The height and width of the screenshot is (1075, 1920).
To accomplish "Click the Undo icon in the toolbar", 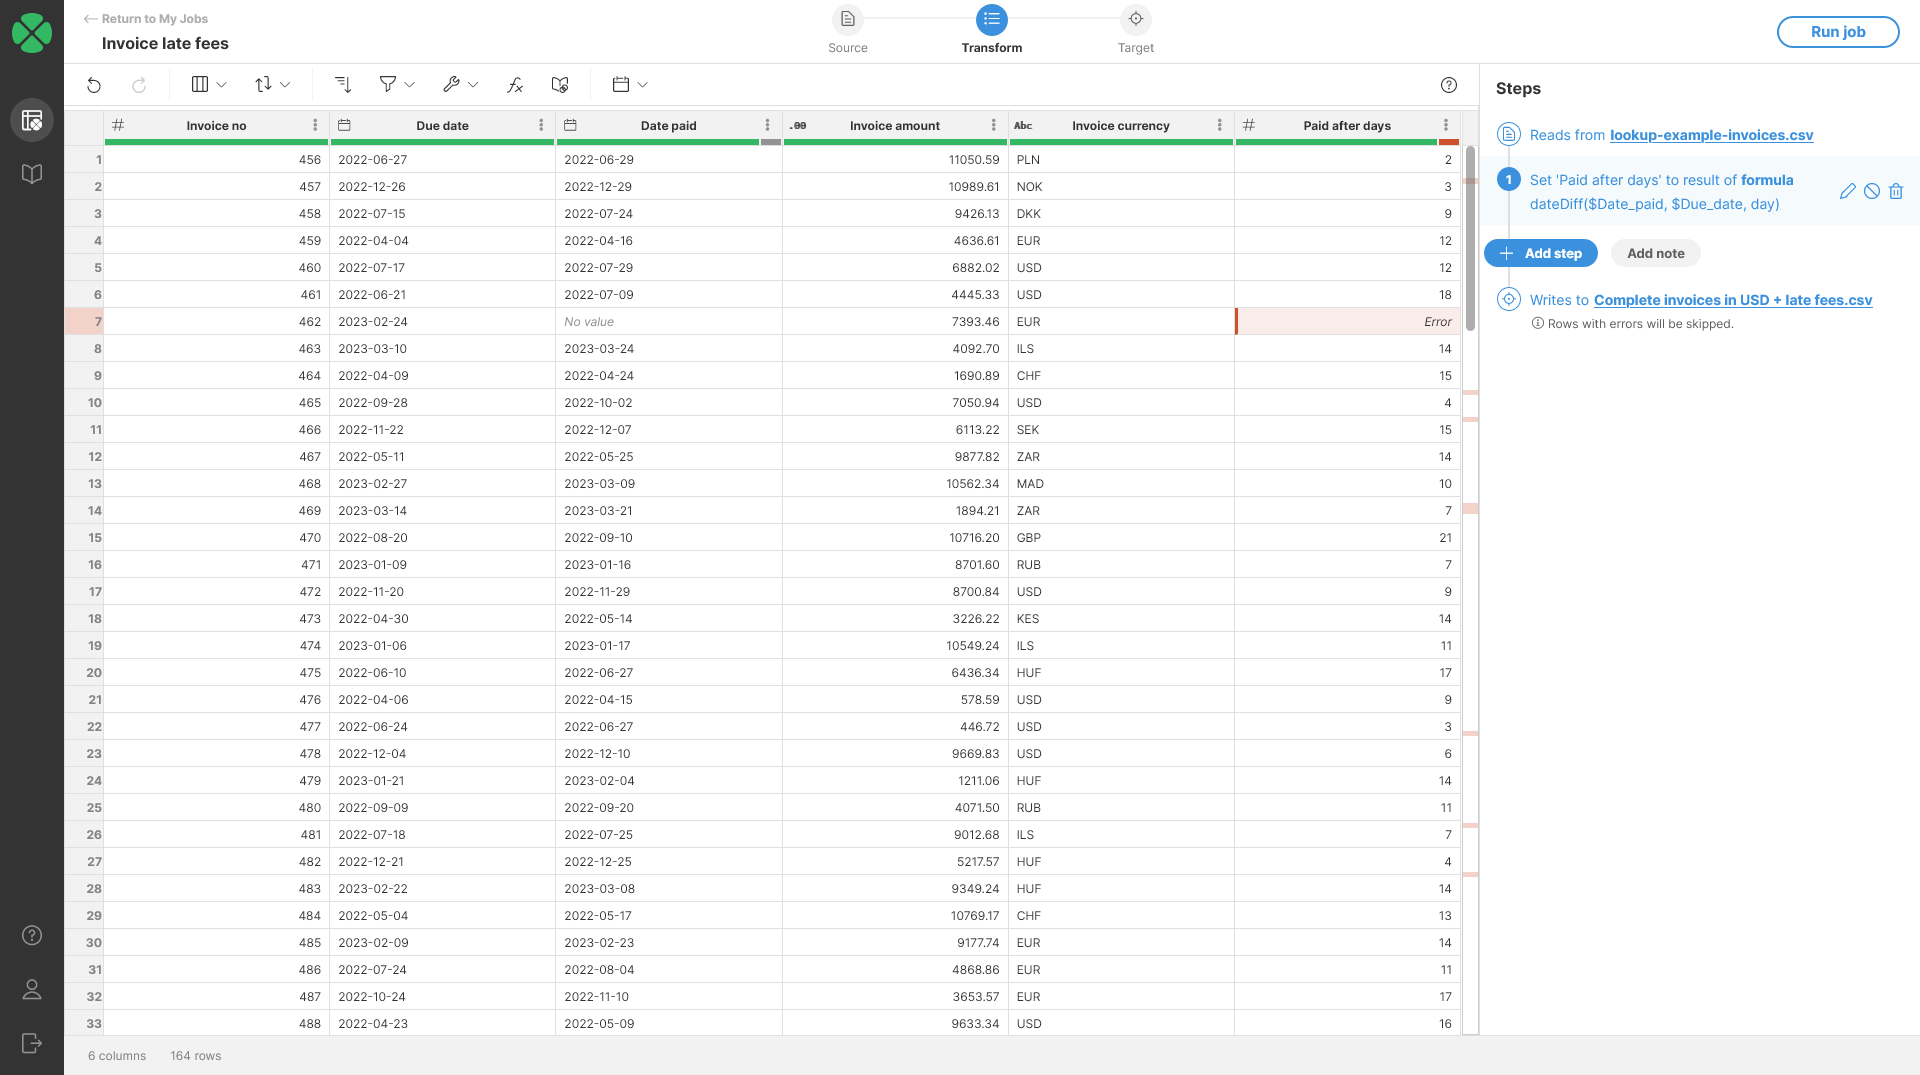I will [x=94, y=85].
